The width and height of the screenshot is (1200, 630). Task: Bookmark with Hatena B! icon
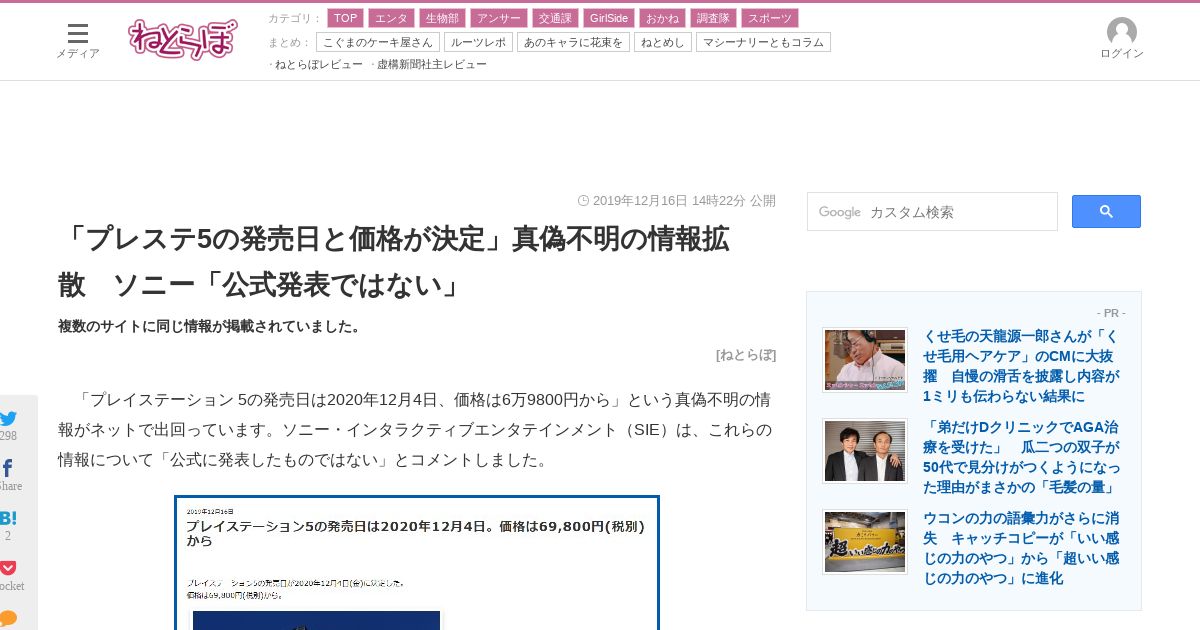(8, 518)
